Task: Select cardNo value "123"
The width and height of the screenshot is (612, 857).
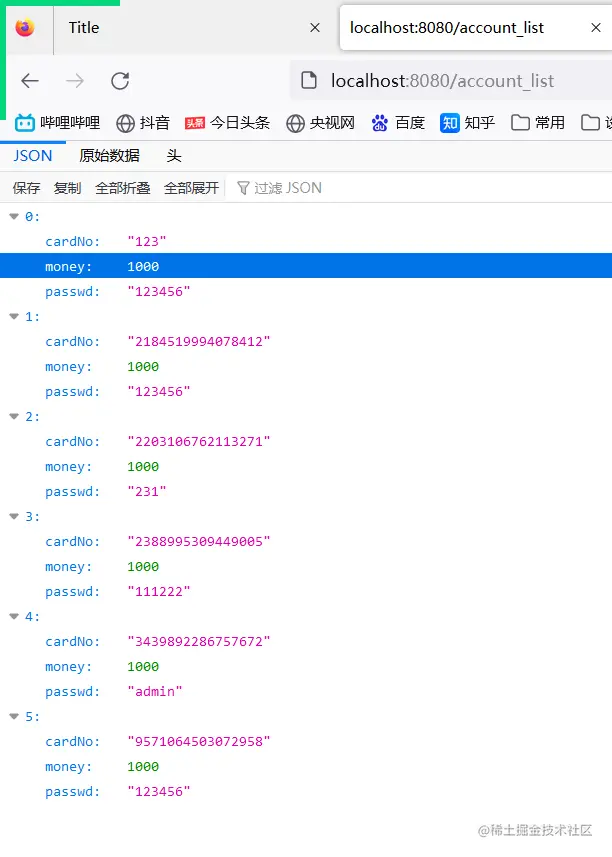Action: pos(147,241)
